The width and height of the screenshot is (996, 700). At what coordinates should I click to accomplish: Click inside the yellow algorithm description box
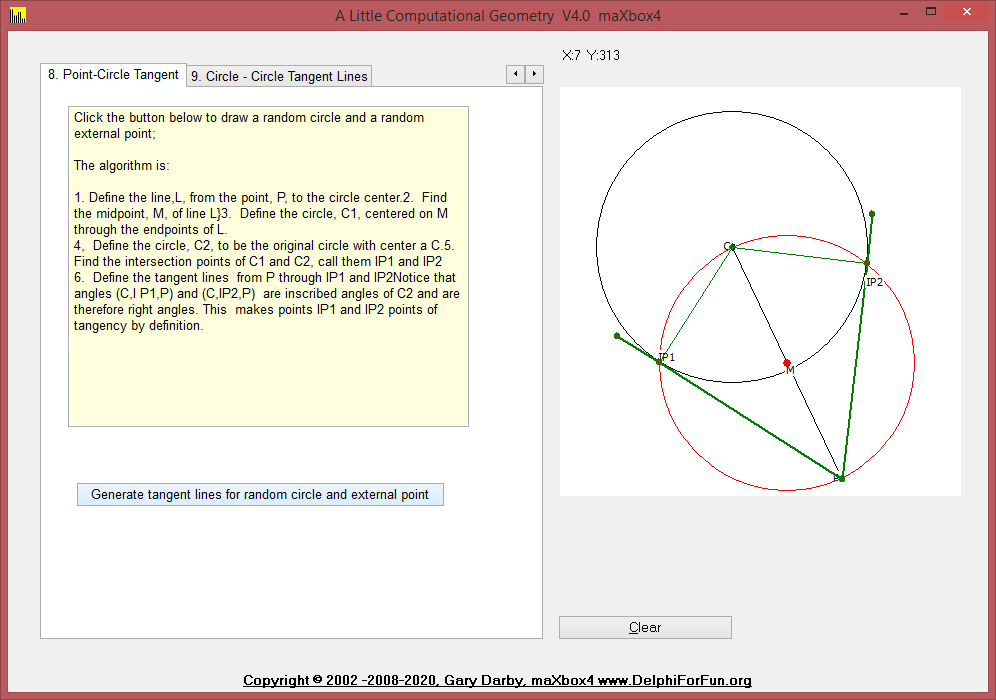pyautogui.click(x=268, y=380)
